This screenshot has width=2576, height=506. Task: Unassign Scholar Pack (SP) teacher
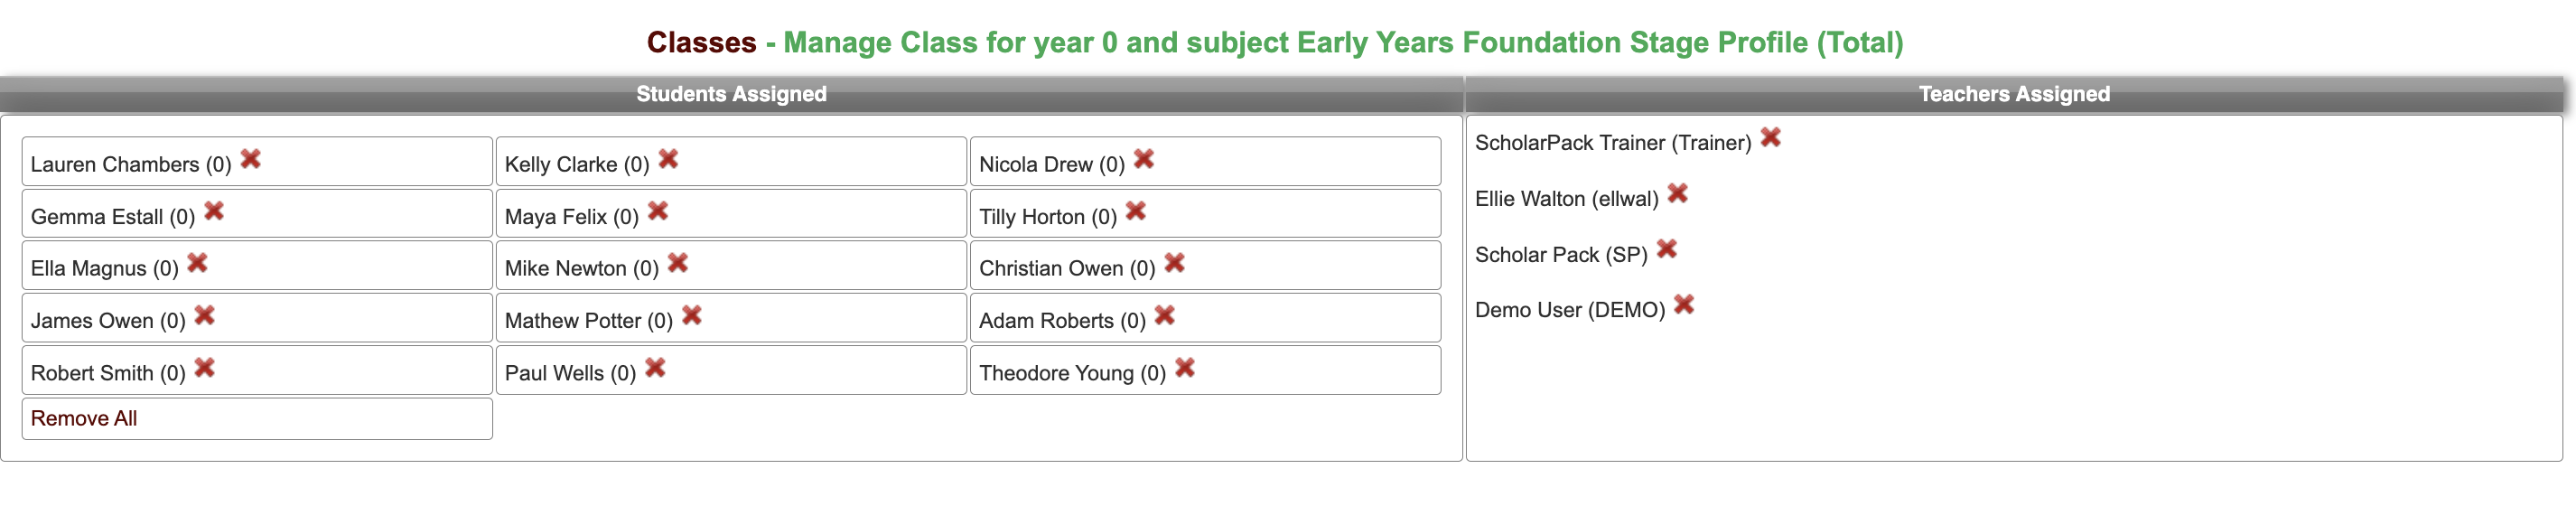pos(1667,249)
